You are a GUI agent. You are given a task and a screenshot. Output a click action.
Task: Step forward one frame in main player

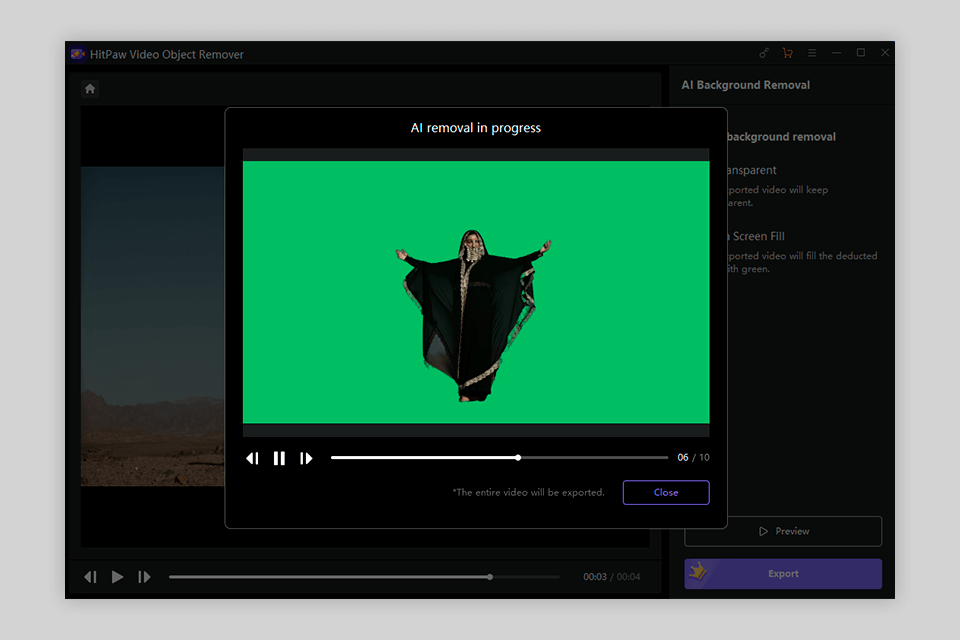click(x=144, y=577)
